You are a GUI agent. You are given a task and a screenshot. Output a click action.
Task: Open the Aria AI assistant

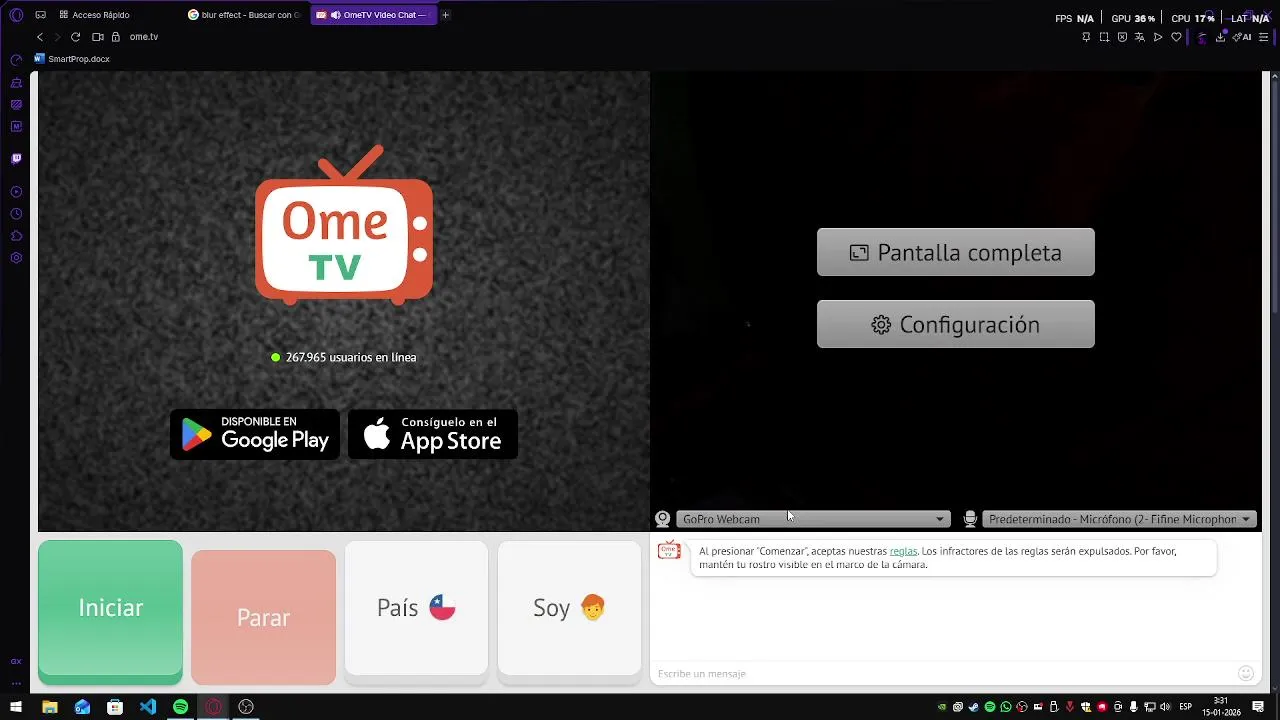pos(1243,37)
